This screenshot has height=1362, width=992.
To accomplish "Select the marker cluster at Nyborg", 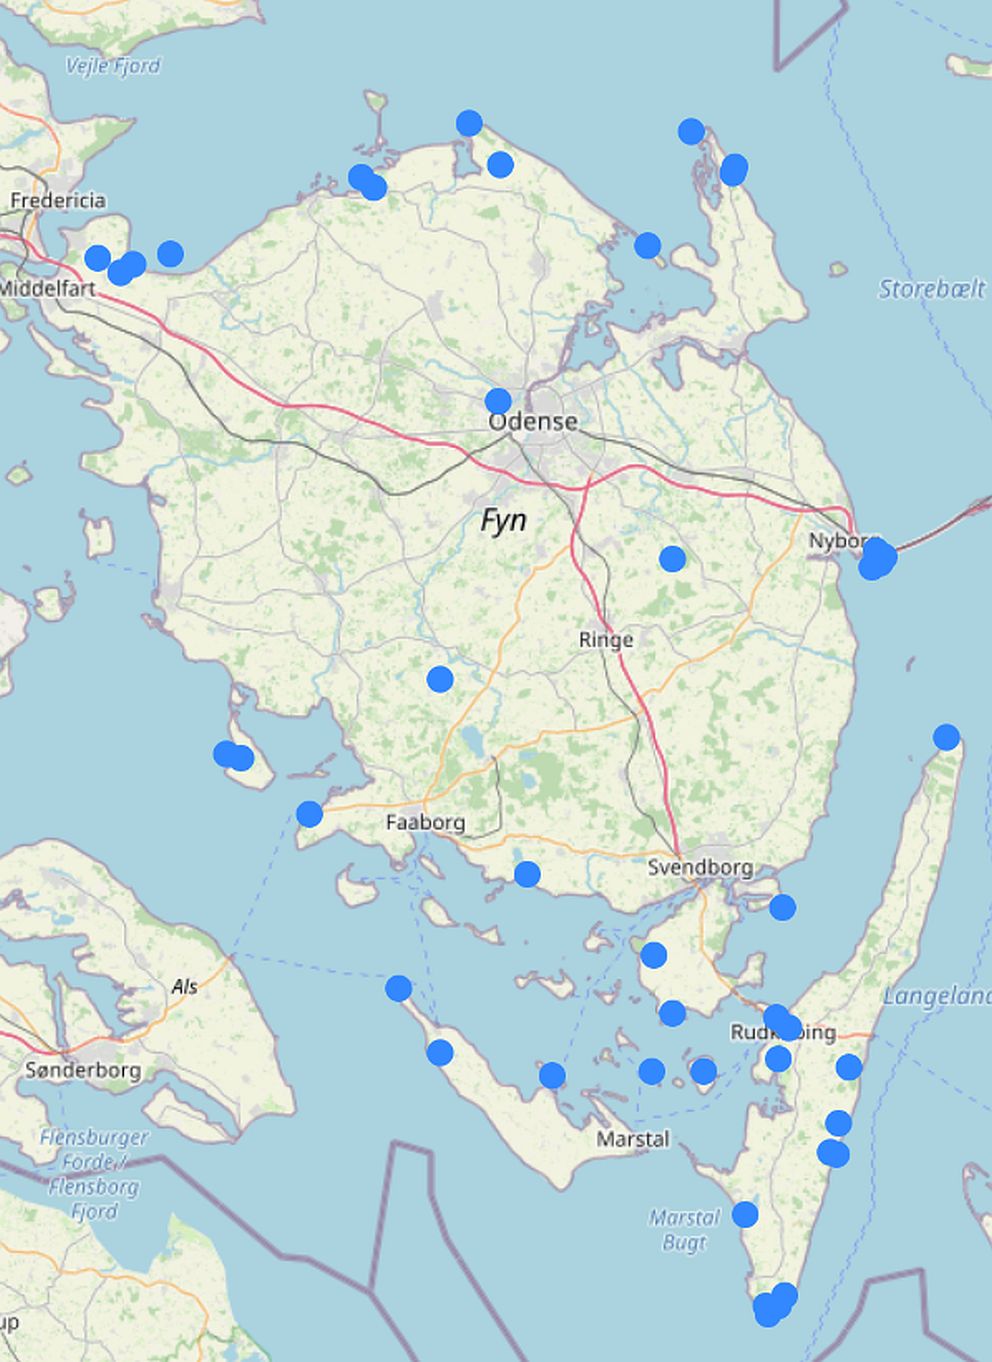I will coord(877,558).
